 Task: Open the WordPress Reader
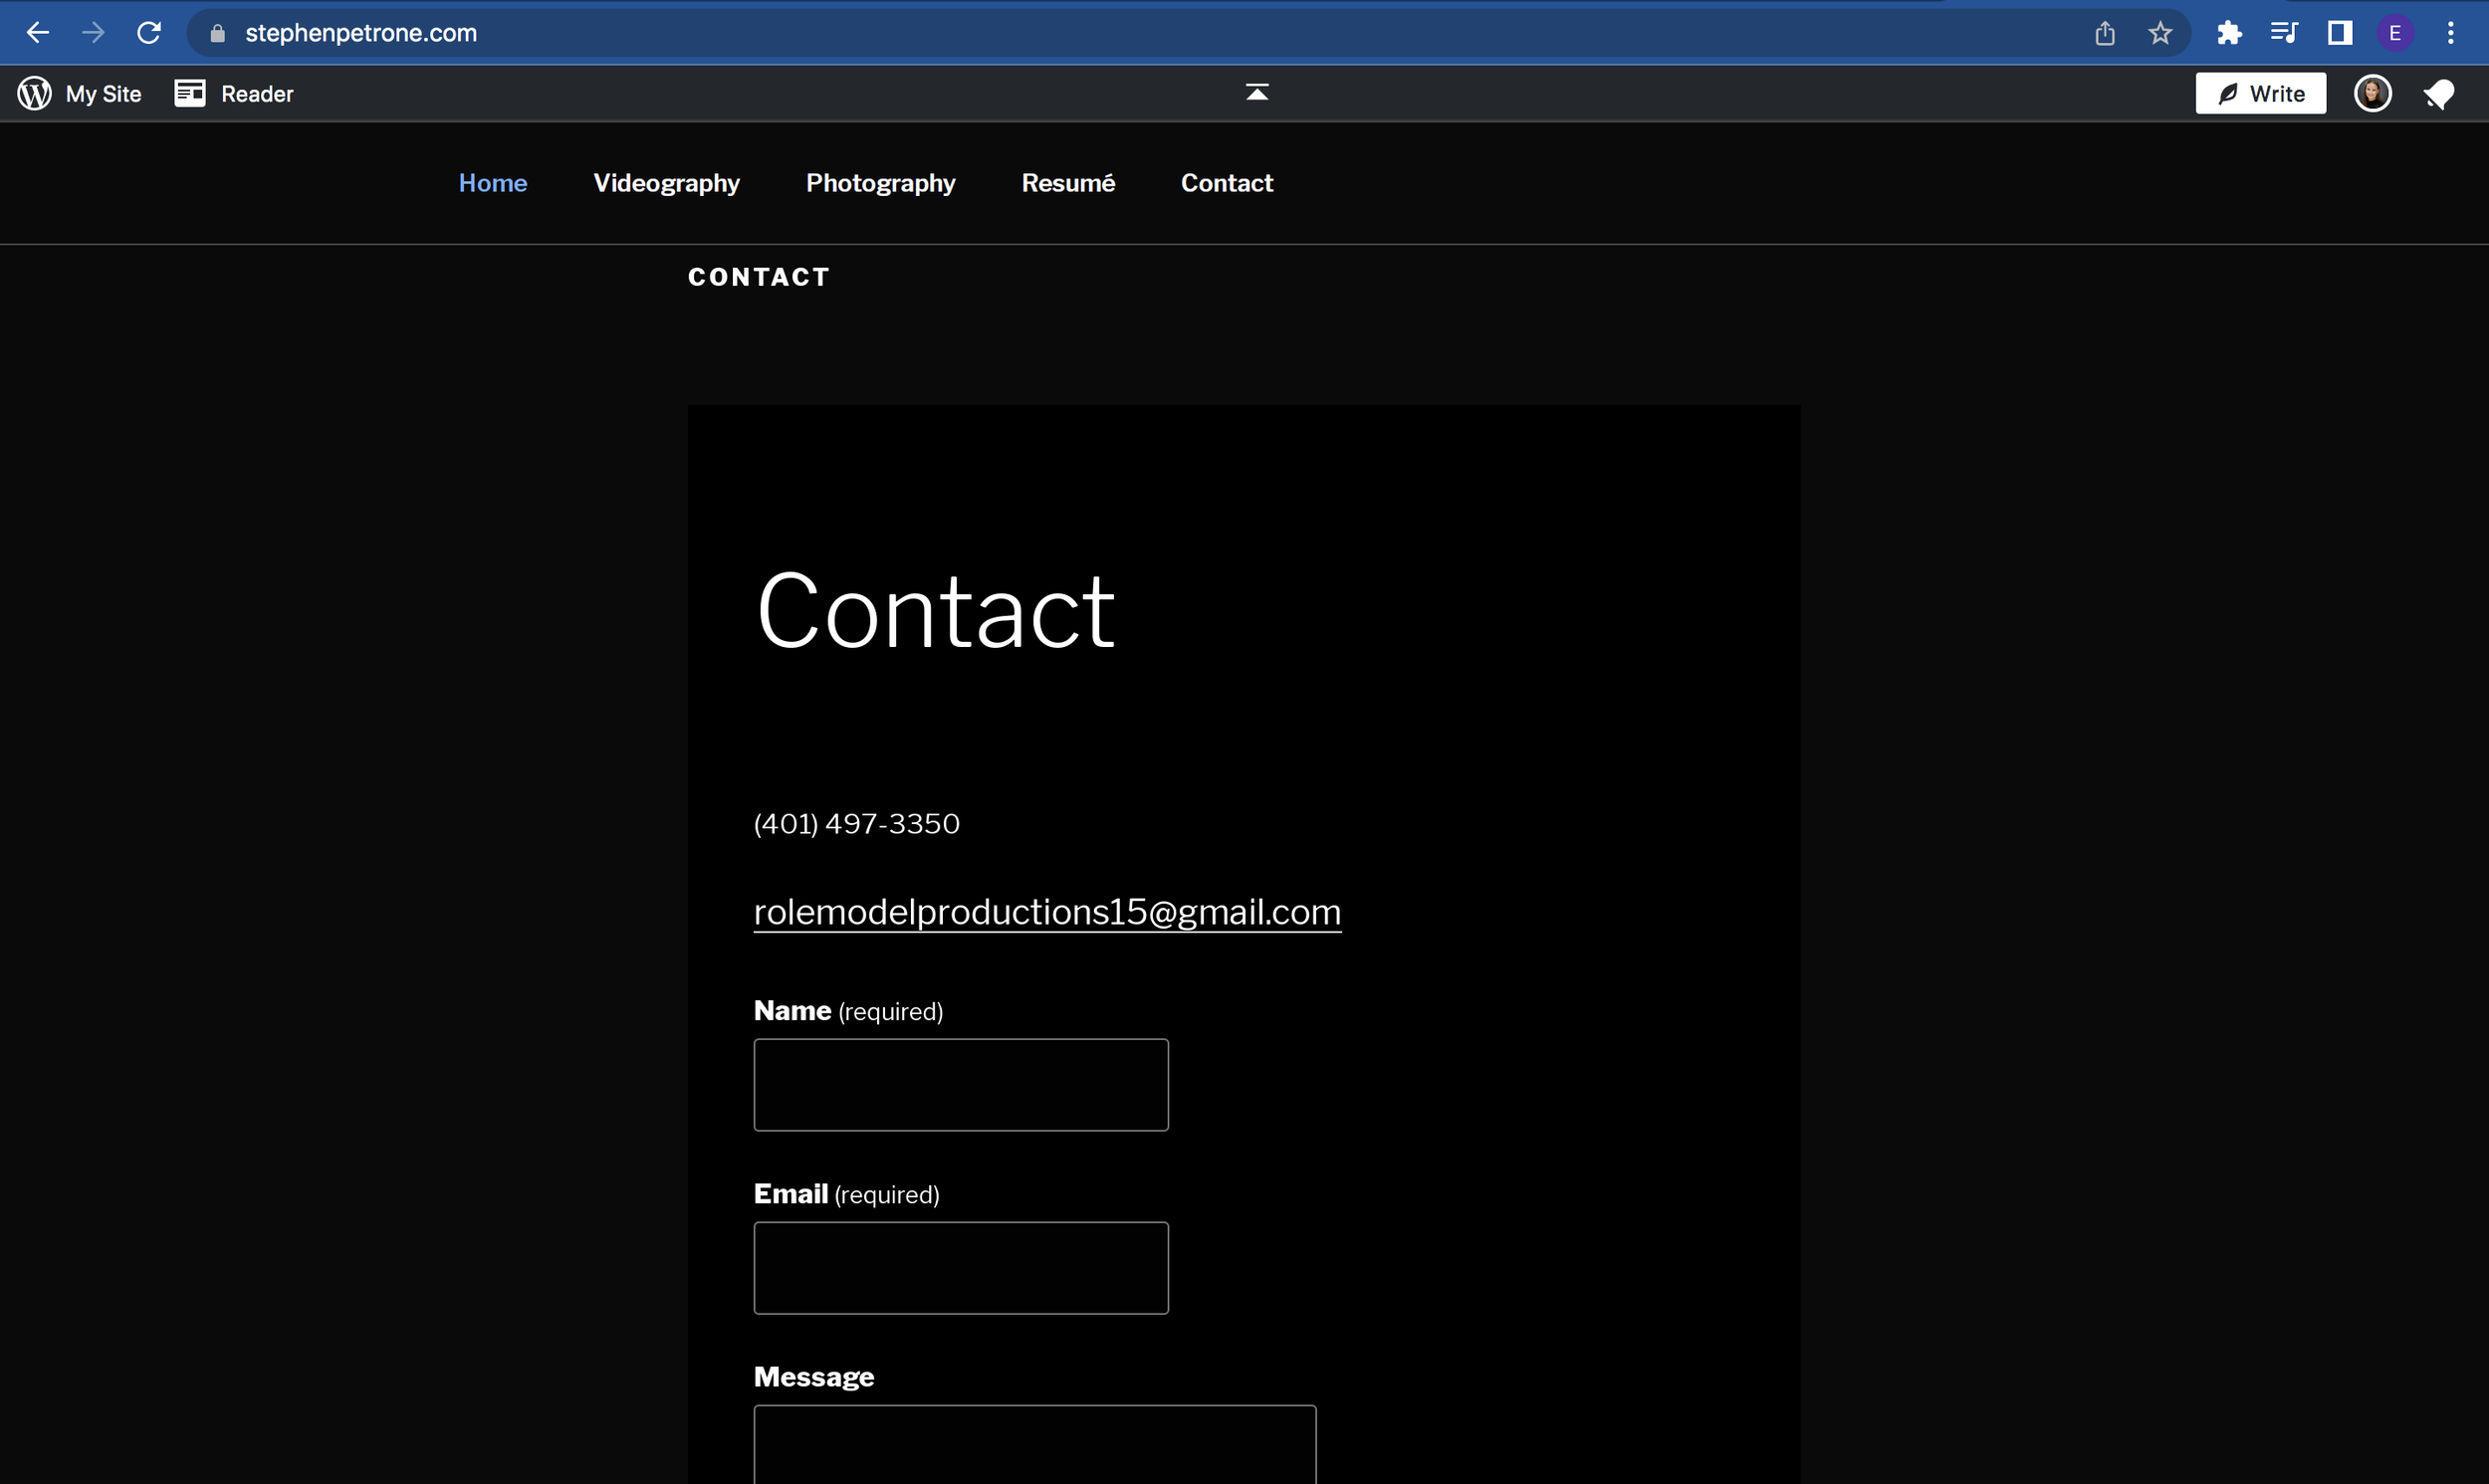(234, 94)
